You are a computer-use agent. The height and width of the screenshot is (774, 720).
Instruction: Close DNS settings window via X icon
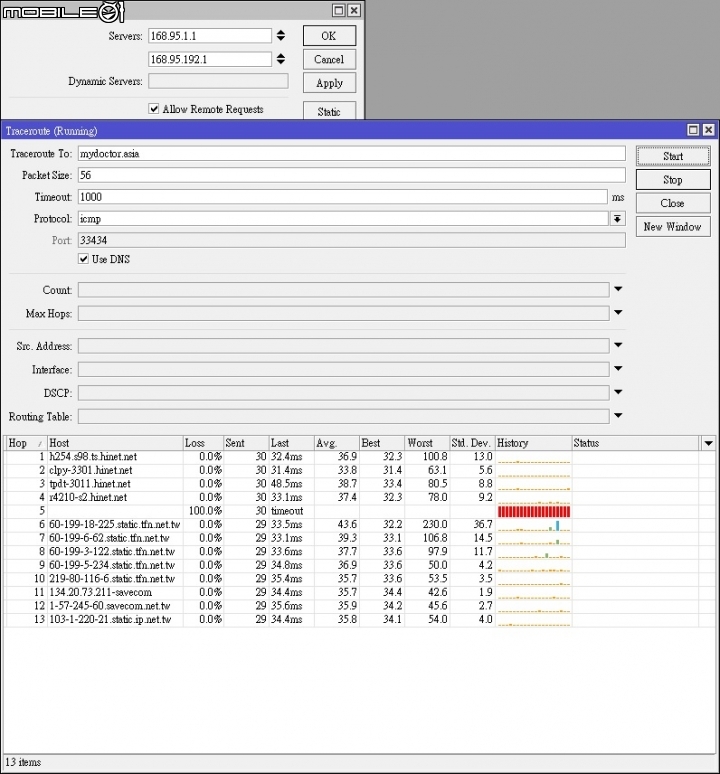pos(354,10)
